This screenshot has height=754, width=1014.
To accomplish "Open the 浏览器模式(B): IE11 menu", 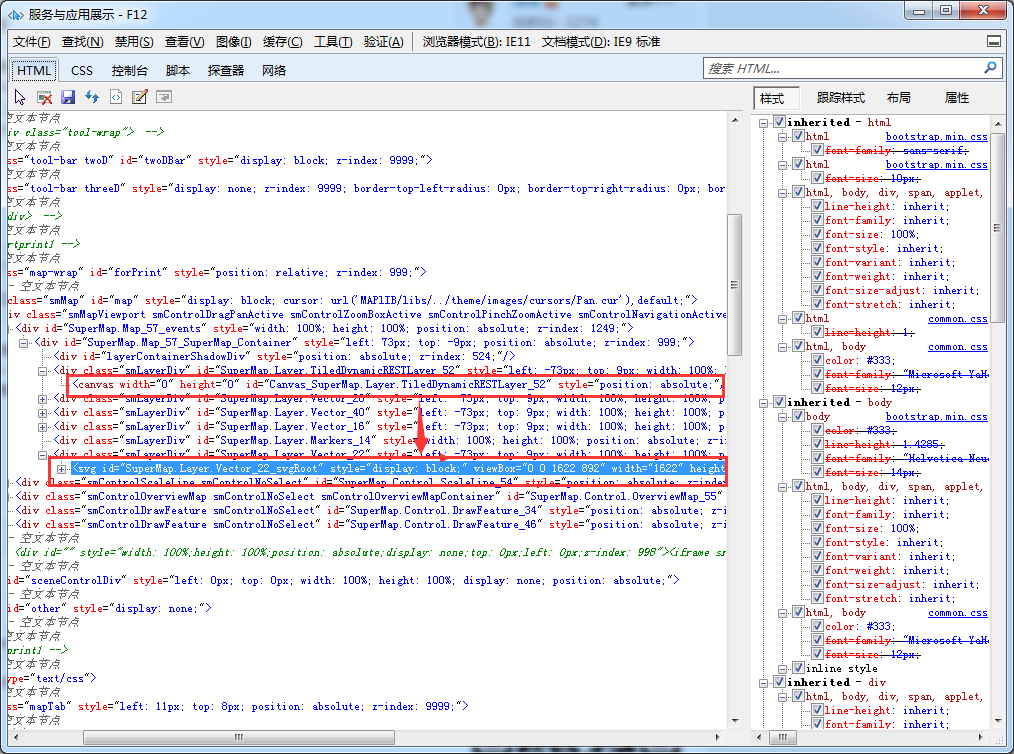I will pyautogui.click(x=477, y=42).
